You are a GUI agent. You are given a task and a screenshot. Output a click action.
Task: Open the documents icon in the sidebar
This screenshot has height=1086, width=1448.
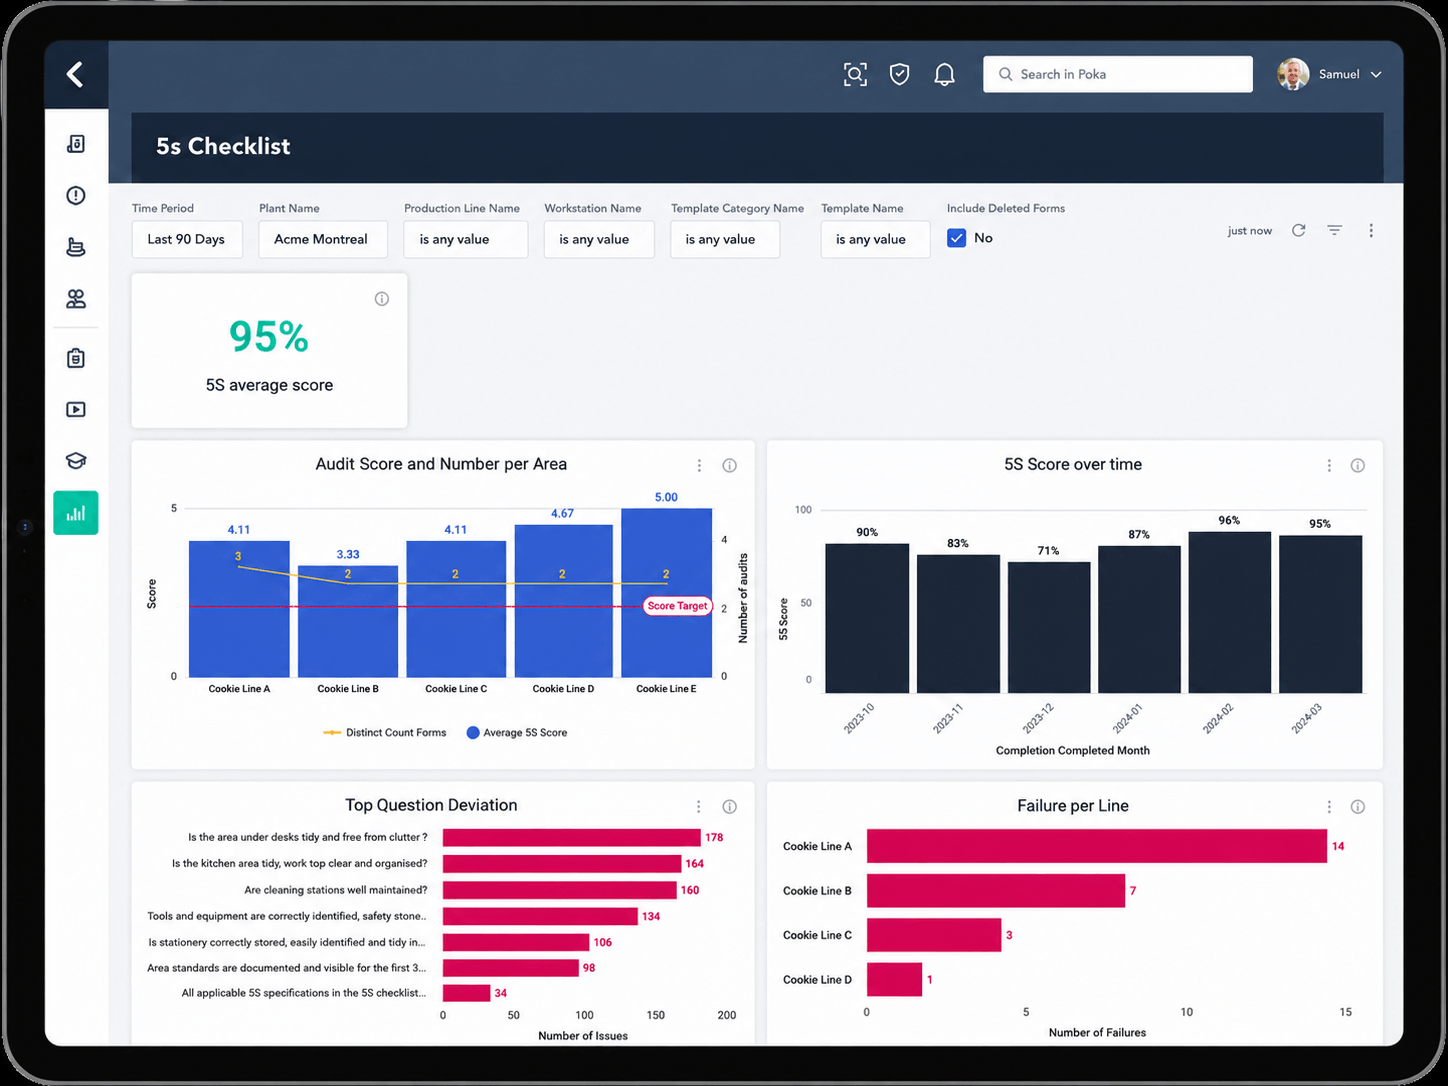click(x=76, y=144)
